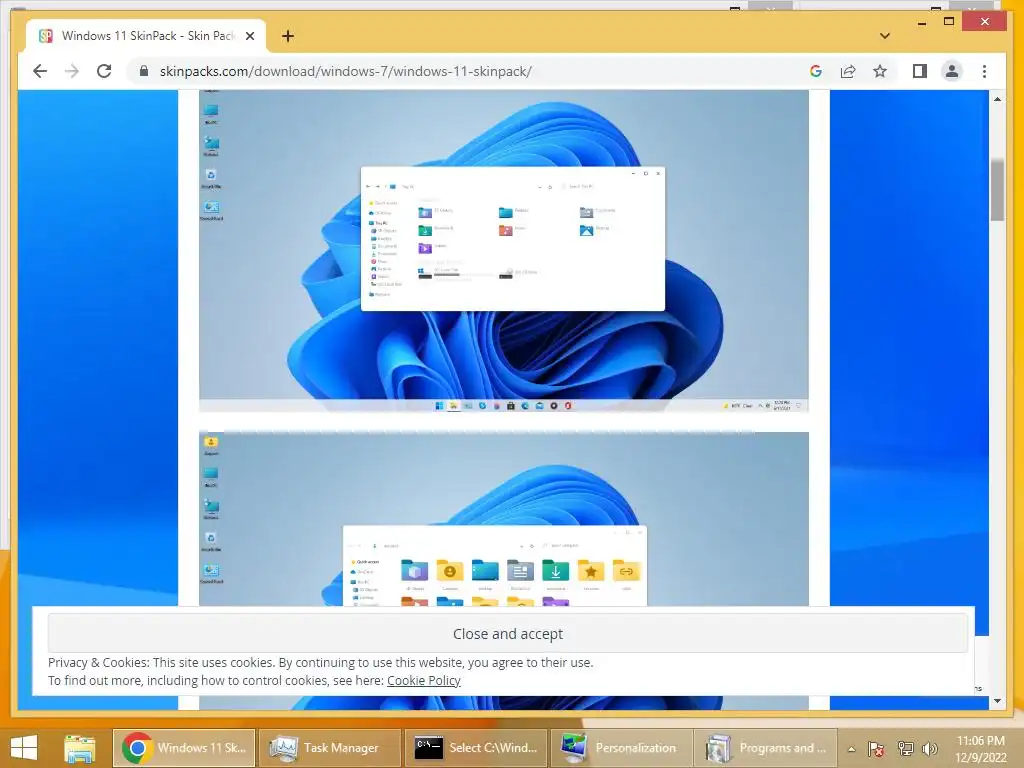Screen dimensions: 1024x768
Task: Switch to Chrome taskbar button
Action: tap(184, 748)
